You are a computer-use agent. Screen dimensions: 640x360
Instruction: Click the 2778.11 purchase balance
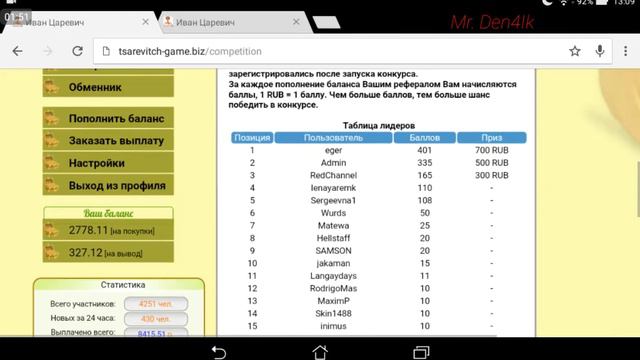(108, 230)
